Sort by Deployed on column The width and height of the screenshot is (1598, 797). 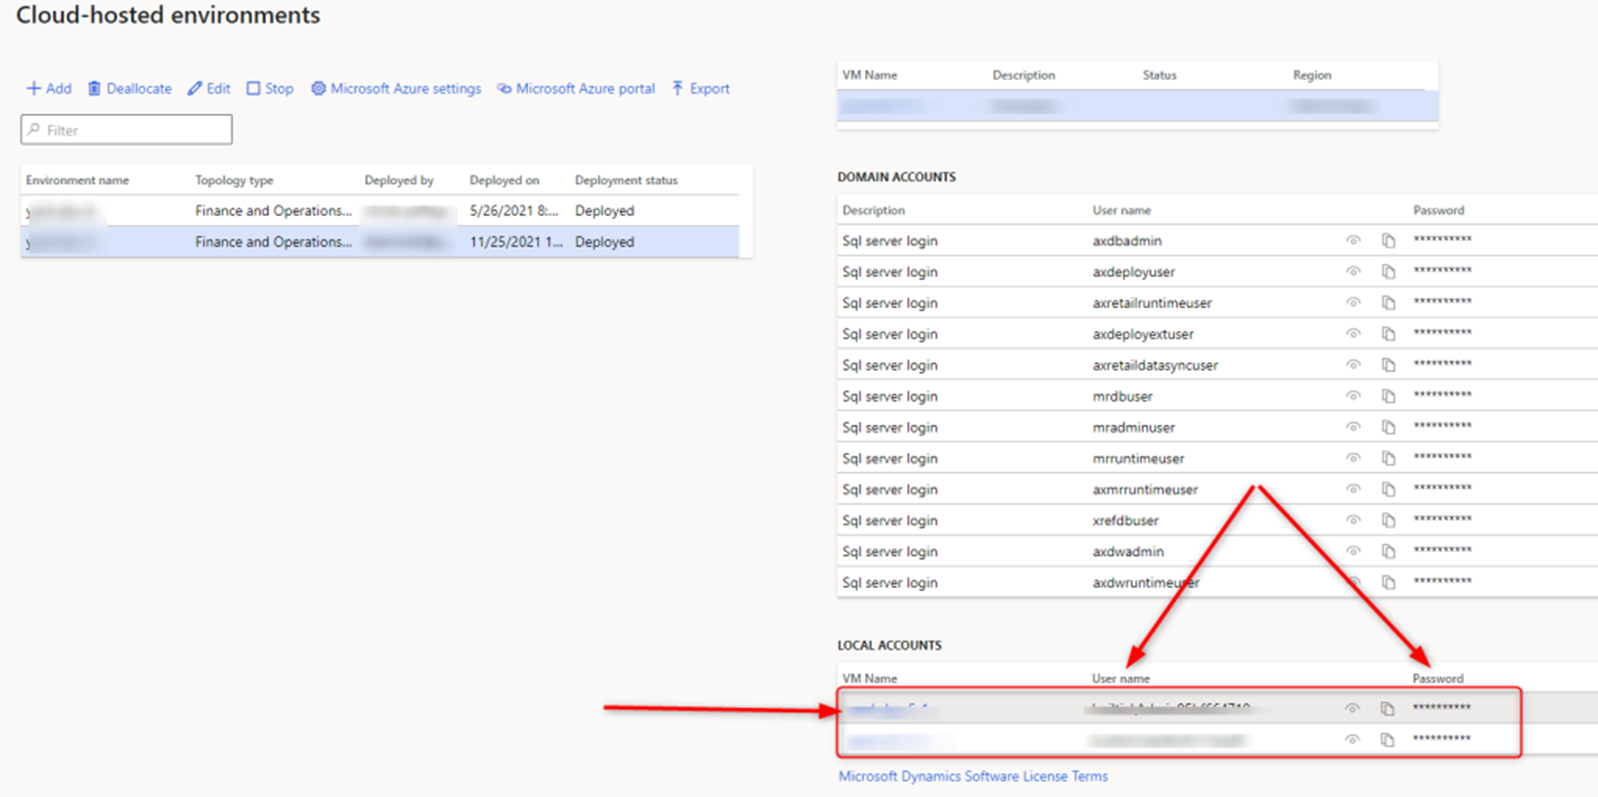pyautogui.click(x=504, y=180)
